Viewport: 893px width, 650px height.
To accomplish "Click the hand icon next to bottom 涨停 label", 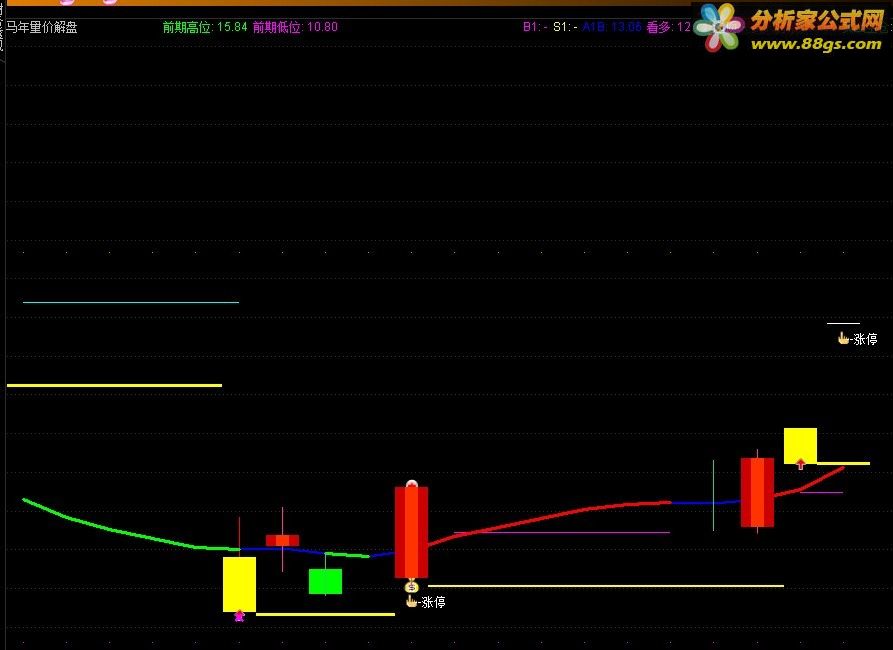I will pos(411,602).
